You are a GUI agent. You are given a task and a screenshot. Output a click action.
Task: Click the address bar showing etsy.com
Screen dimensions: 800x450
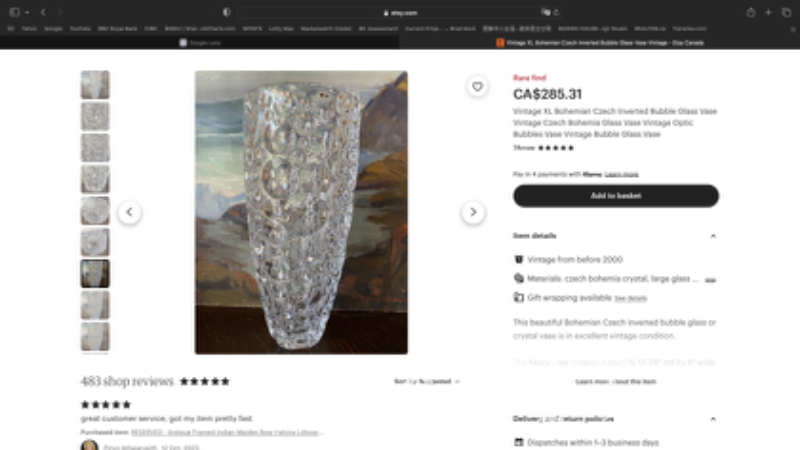pos(401,12)
